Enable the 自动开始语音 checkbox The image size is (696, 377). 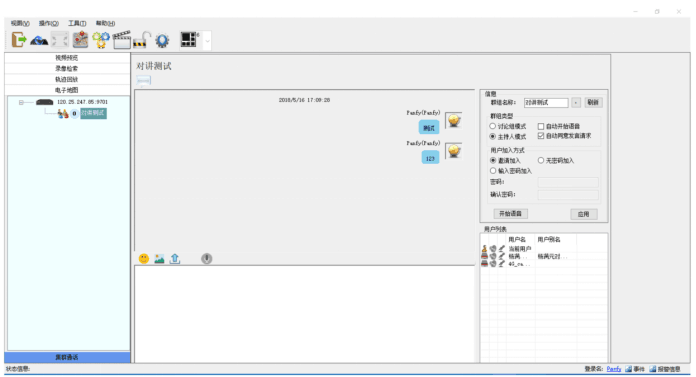click(x=541, y=126)
